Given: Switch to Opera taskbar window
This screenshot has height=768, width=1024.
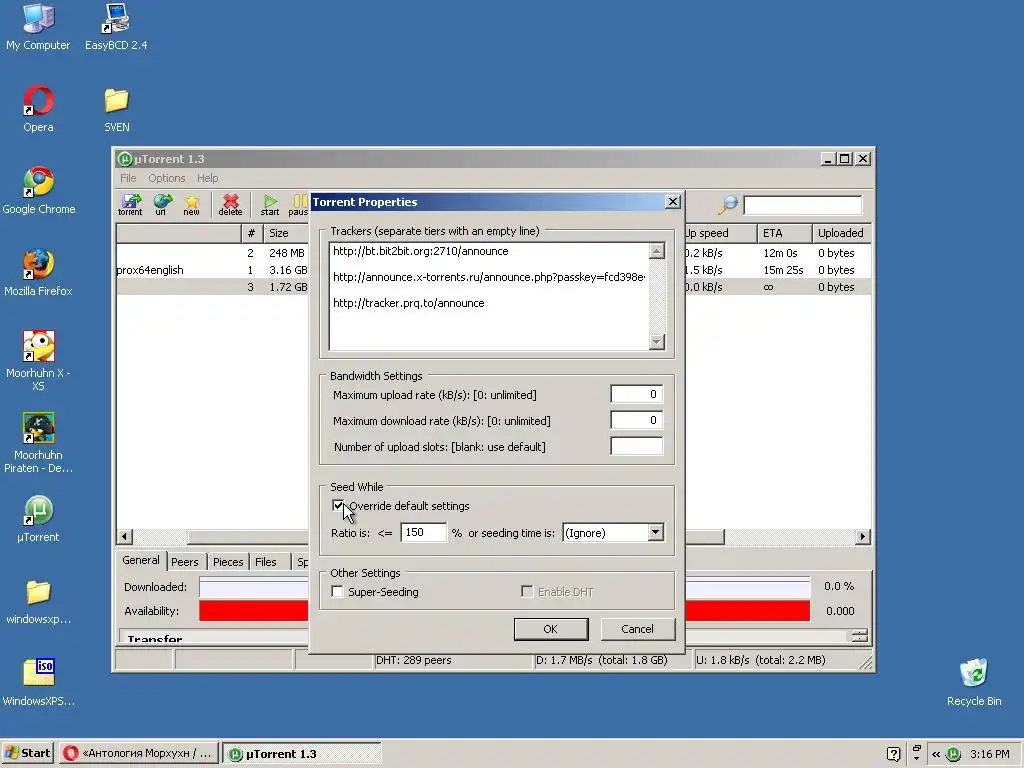Looking at the screenshot, I should click(x=138, y=753).
